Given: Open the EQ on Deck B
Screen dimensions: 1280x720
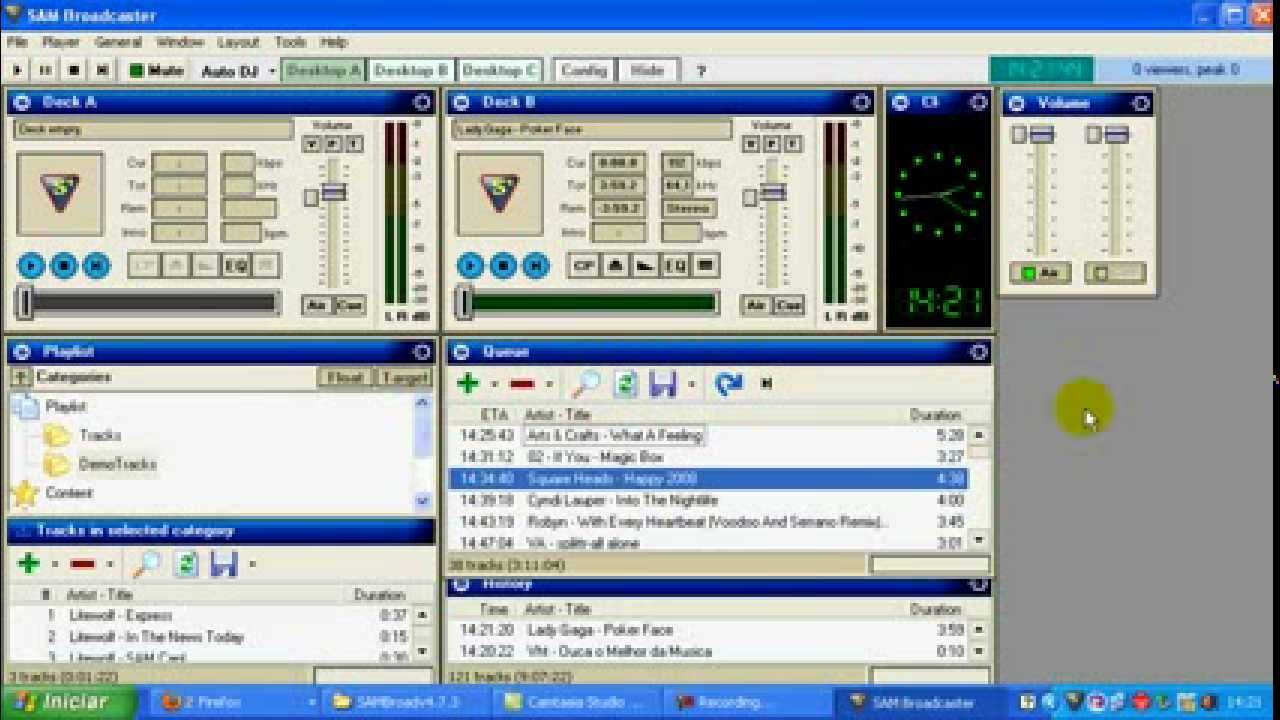Looking at the screenshot, I should point(675,265).
